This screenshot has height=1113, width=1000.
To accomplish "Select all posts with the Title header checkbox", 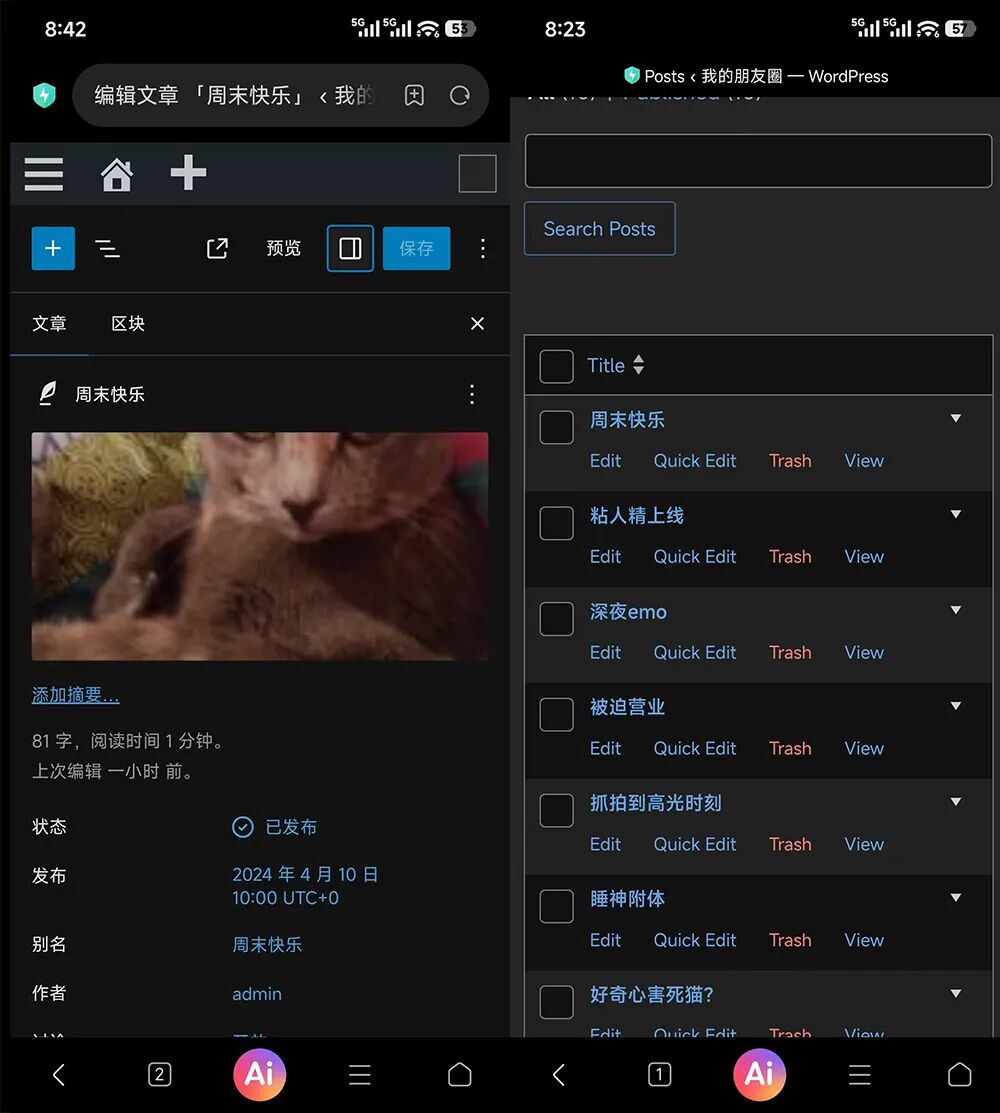I will tap(556, 366).
